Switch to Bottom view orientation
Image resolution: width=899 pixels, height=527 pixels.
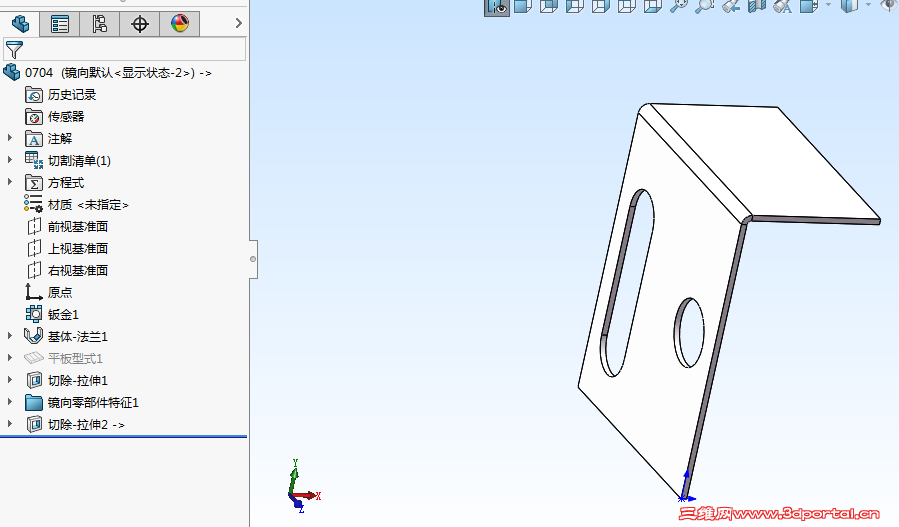click(x=652, y=6)
